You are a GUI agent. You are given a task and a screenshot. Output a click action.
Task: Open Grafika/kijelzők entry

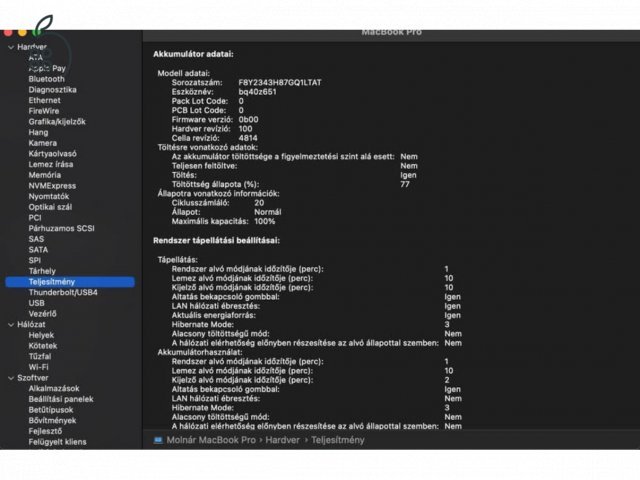[57, 121]
